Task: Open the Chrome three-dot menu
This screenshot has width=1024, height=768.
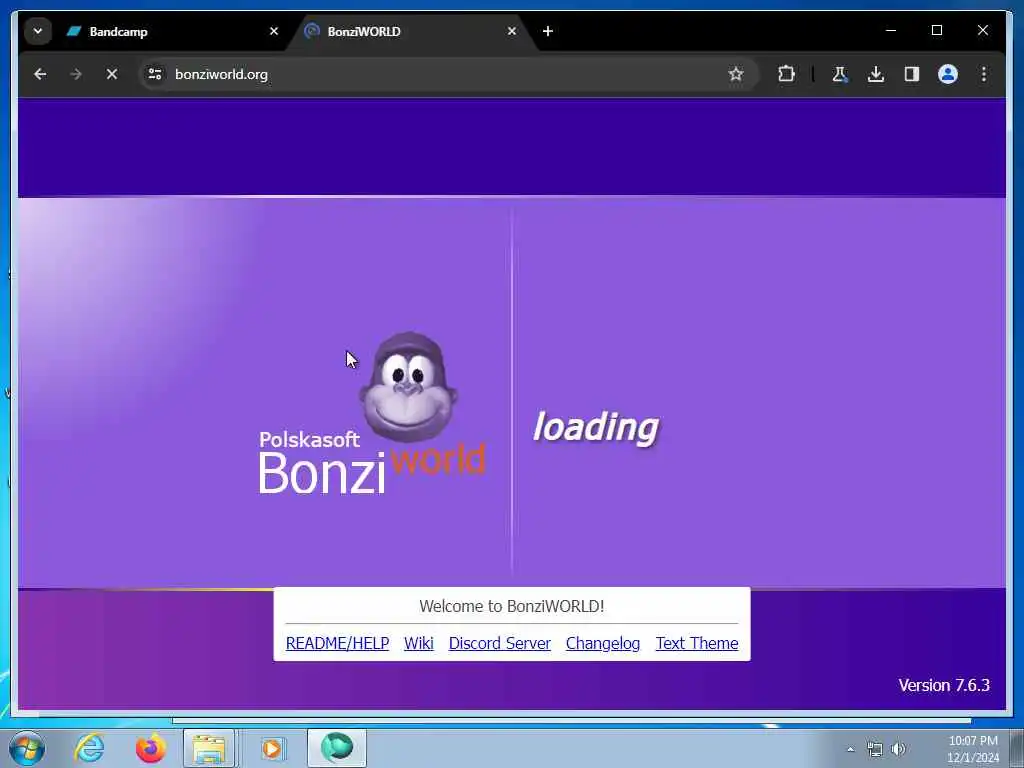Action: coord(984,74)
